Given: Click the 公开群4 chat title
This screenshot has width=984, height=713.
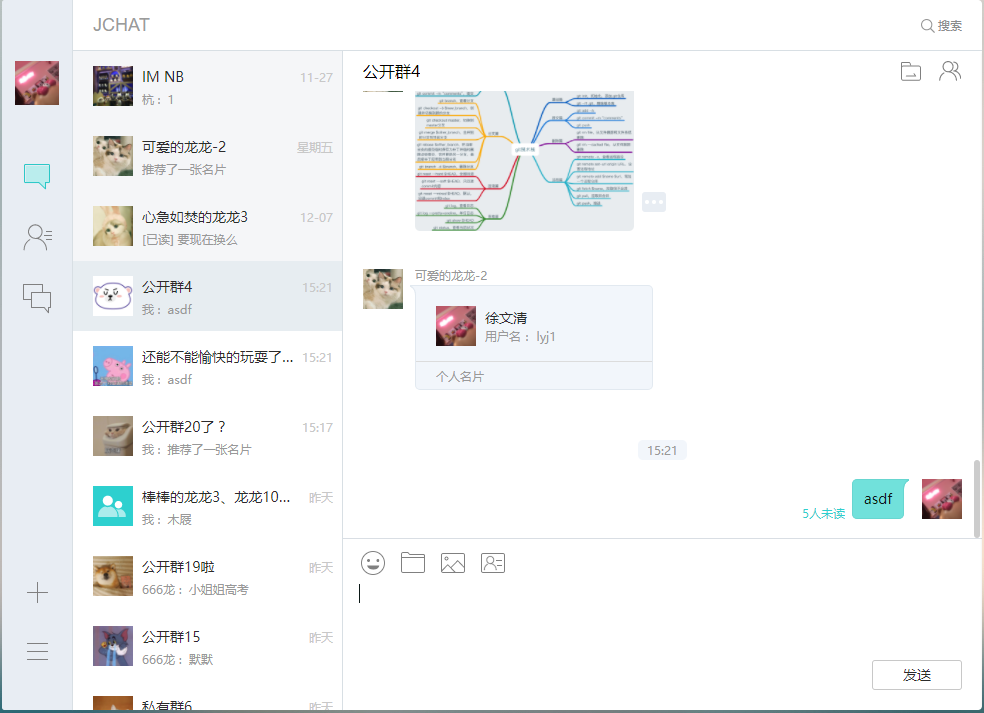Looking at the screenshot, I should pos(392,72).
